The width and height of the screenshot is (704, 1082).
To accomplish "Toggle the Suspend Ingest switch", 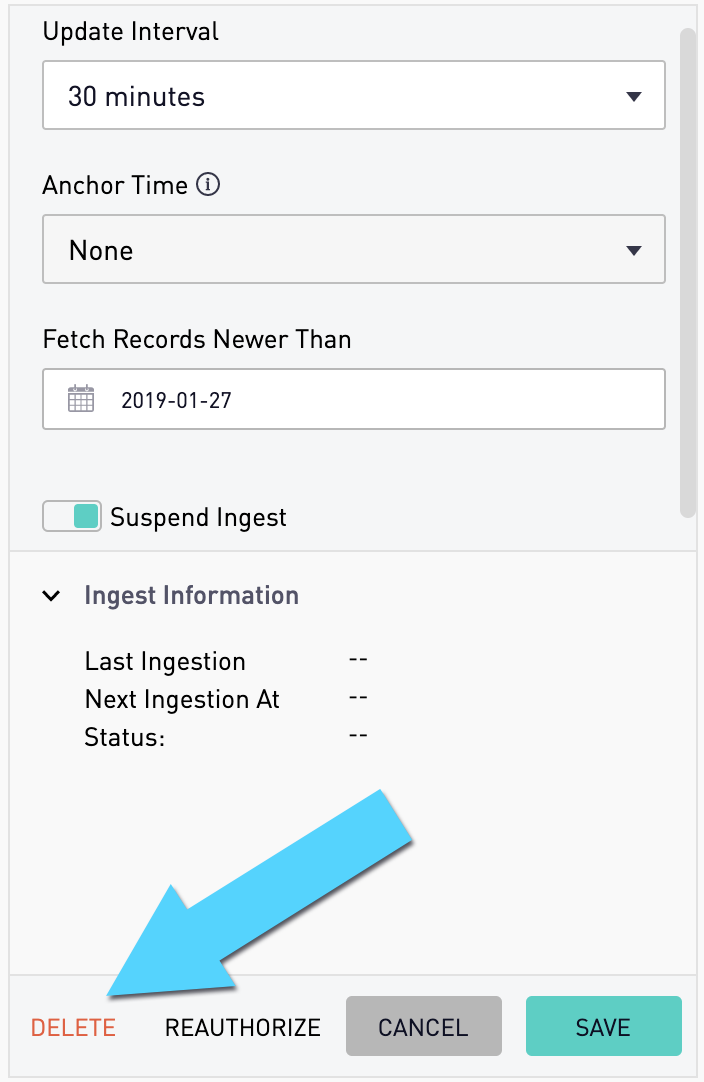I will pyautogui.click(x=72, y=516).
